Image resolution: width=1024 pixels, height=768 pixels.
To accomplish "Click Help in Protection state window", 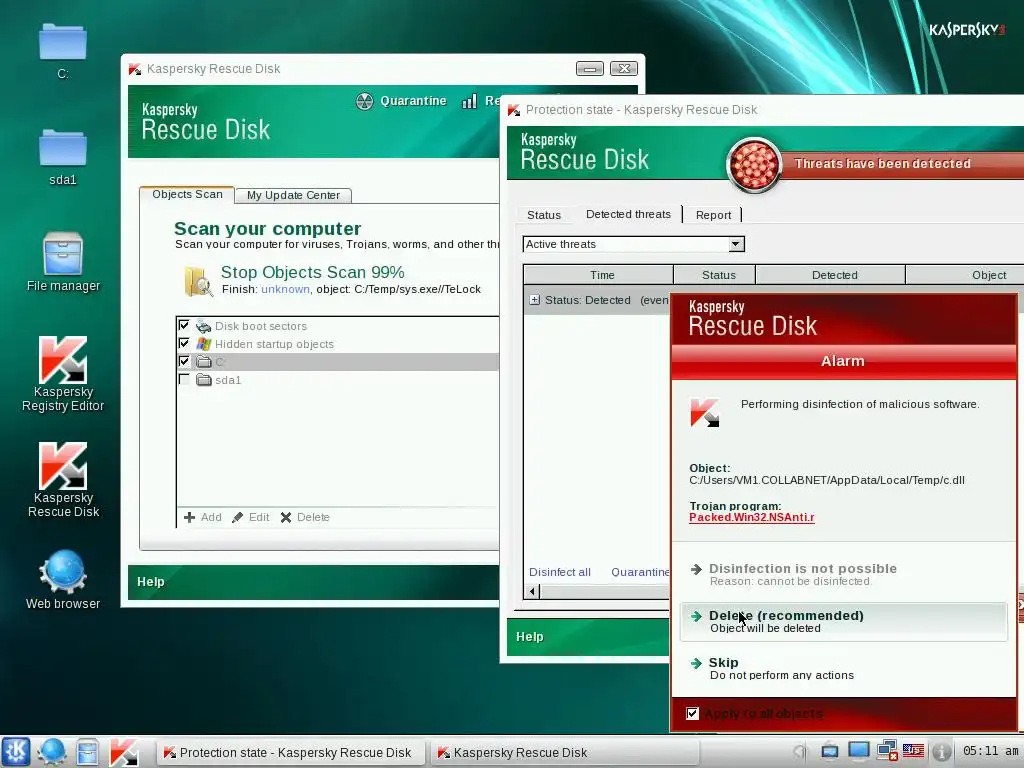I will [x=530, y=637].
